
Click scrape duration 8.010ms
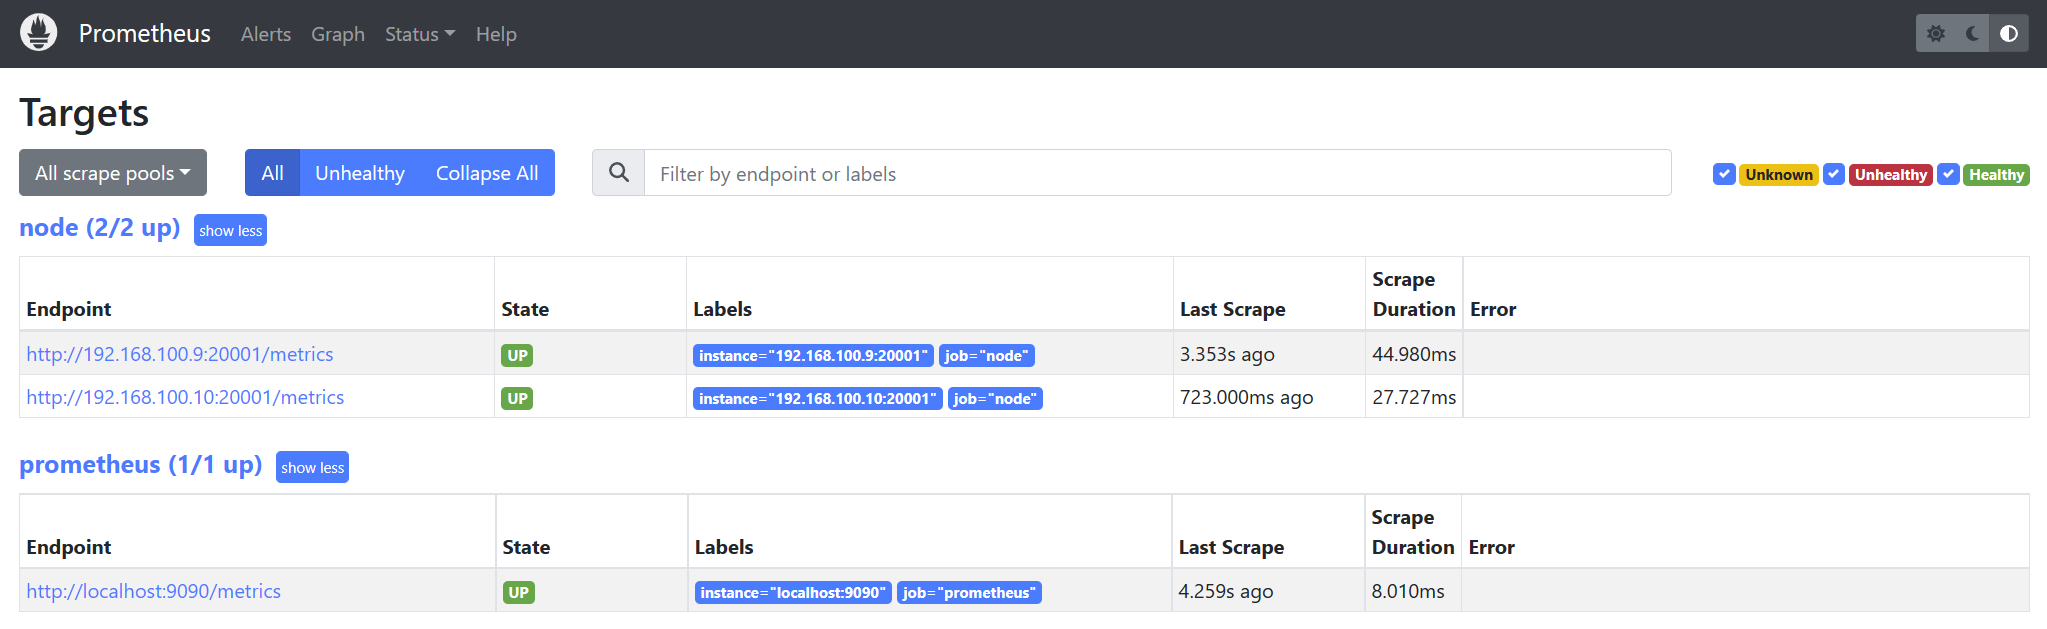1408,591
